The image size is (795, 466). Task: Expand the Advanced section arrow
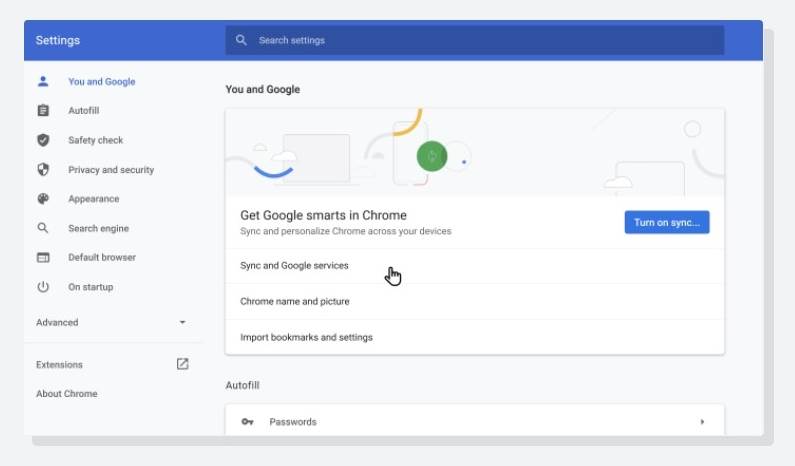182,322
